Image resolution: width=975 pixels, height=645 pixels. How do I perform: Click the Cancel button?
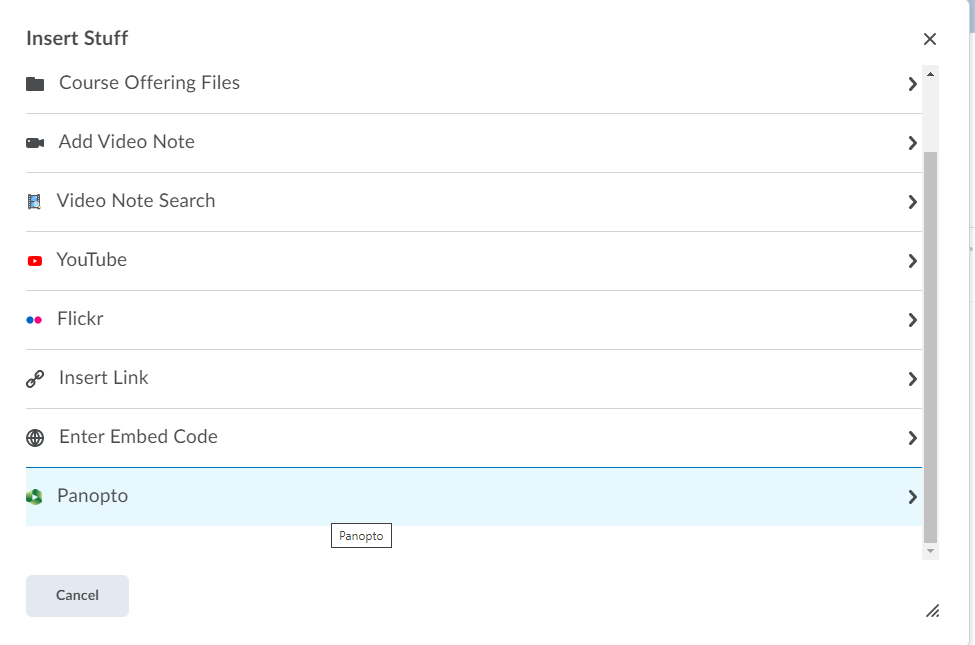[x=77, y=595]
